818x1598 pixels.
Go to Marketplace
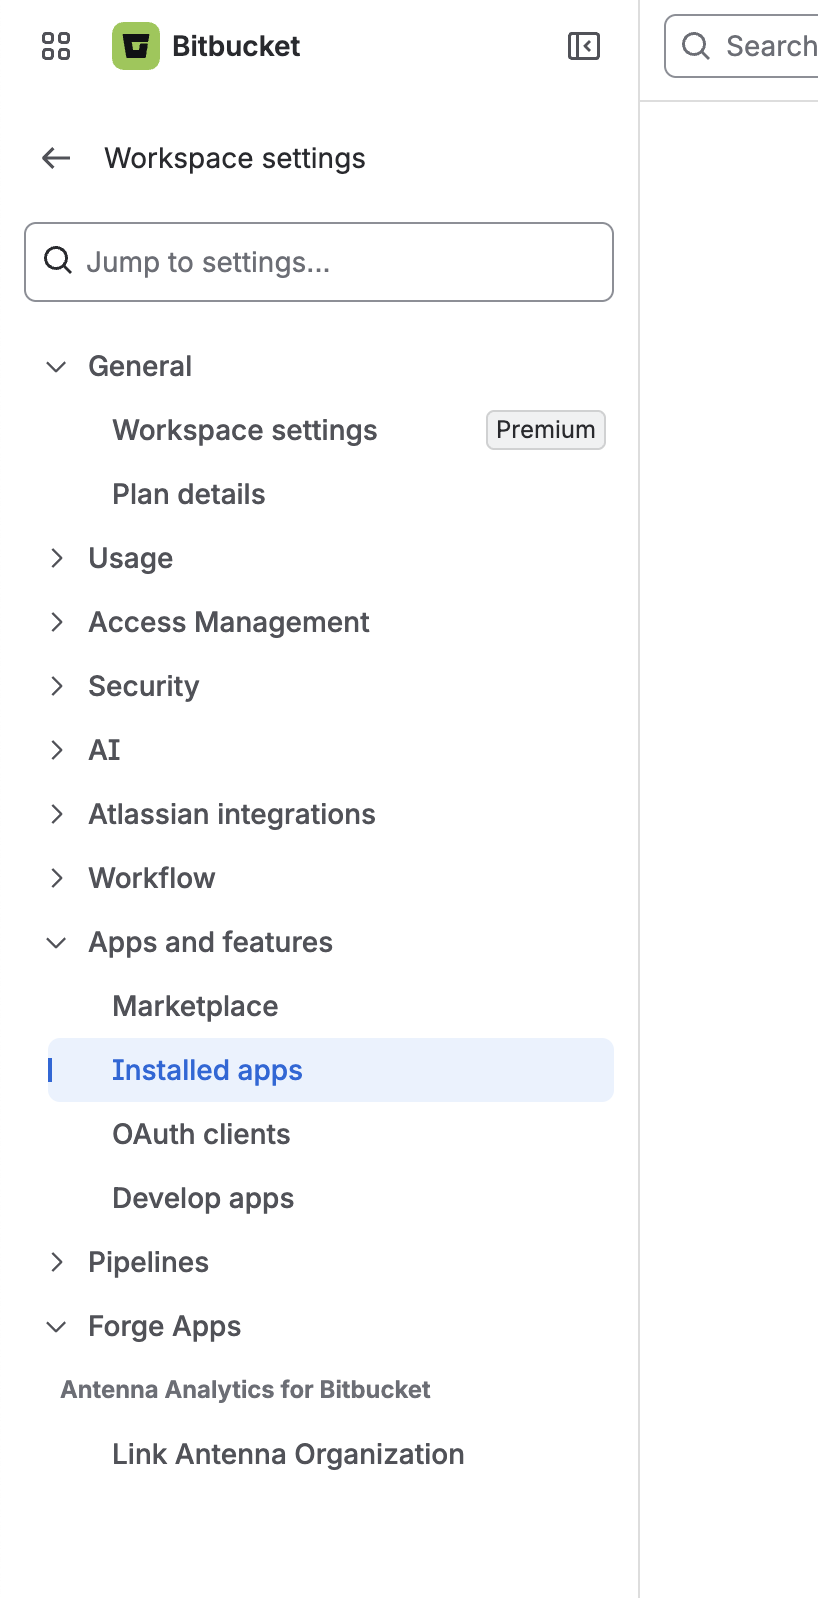pyautogui.click(x=196, y=1006)
